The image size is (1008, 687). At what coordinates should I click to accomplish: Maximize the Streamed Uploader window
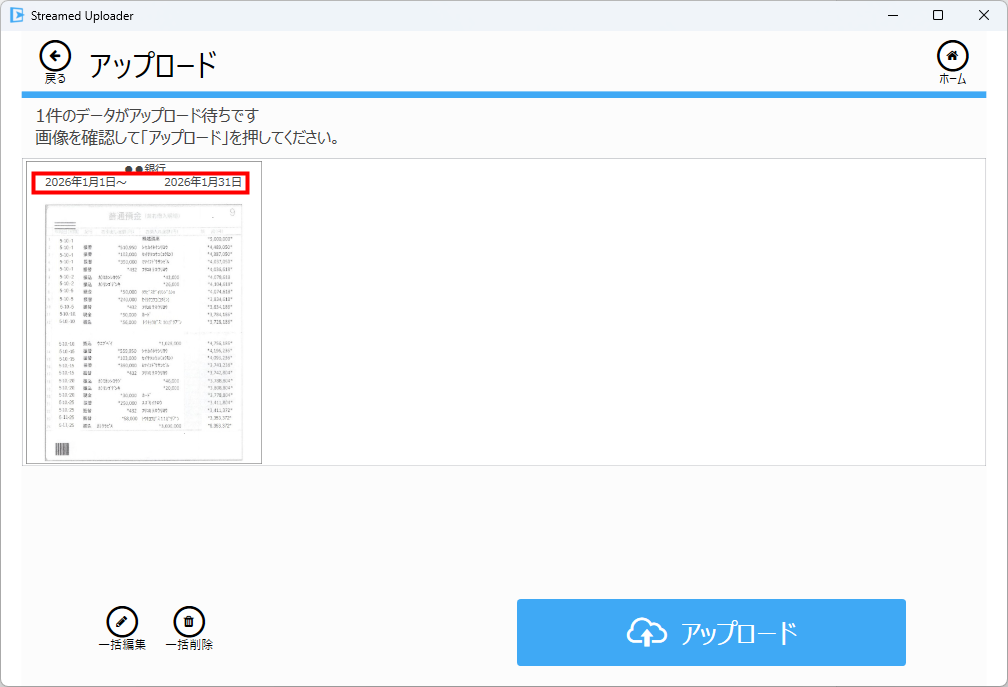(x=937, y=16)
